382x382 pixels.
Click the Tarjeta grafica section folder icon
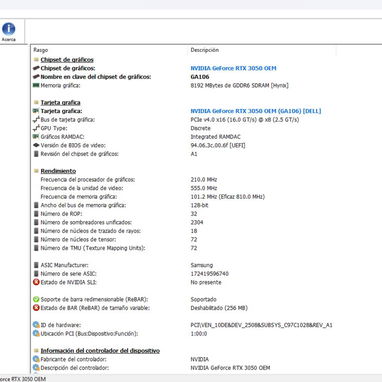coord(36,102)
